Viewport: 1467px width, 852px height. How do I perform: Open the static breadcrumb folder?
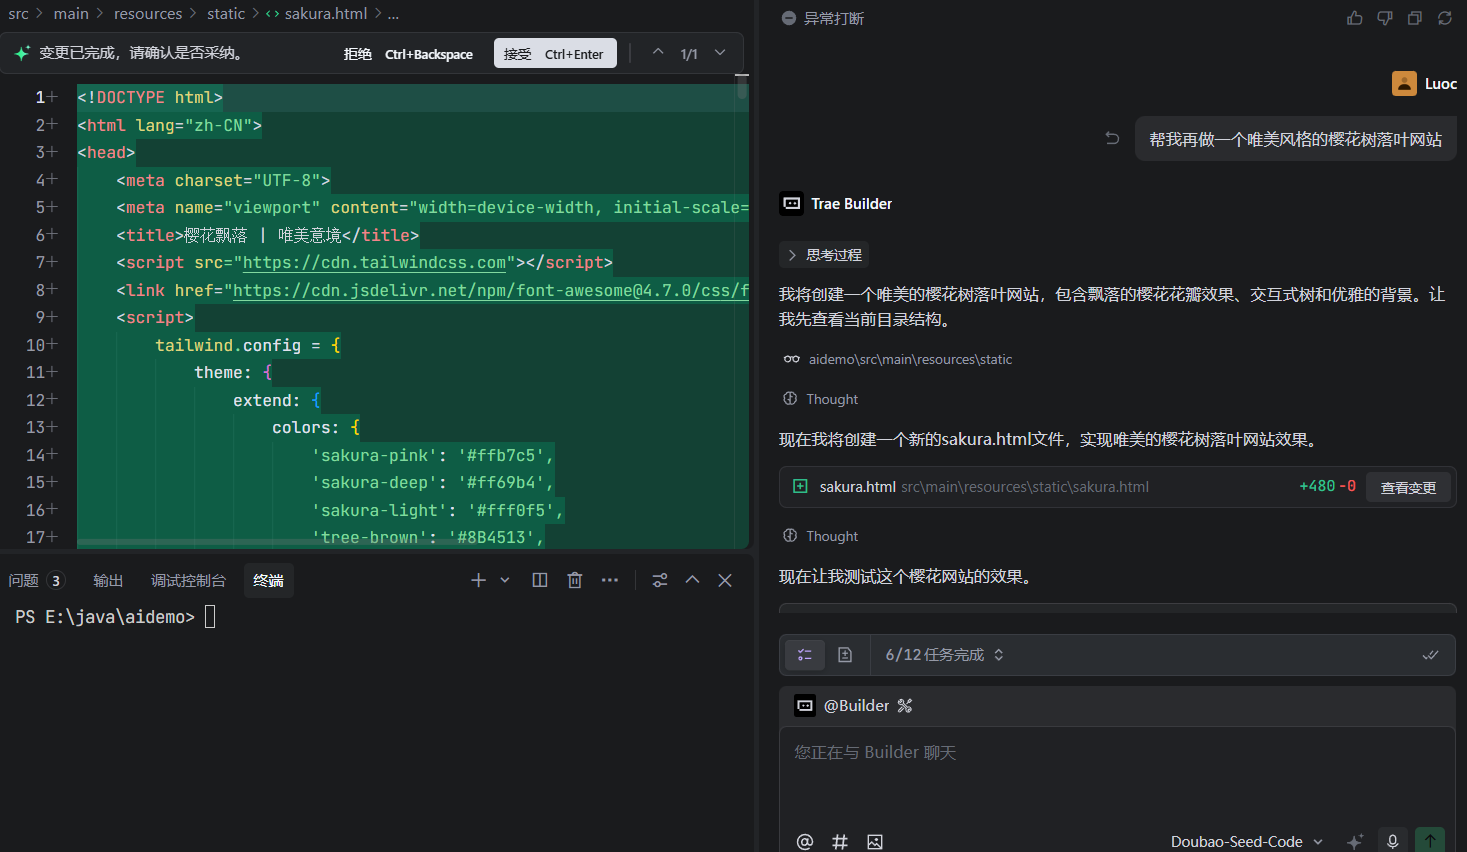point(226,14)
